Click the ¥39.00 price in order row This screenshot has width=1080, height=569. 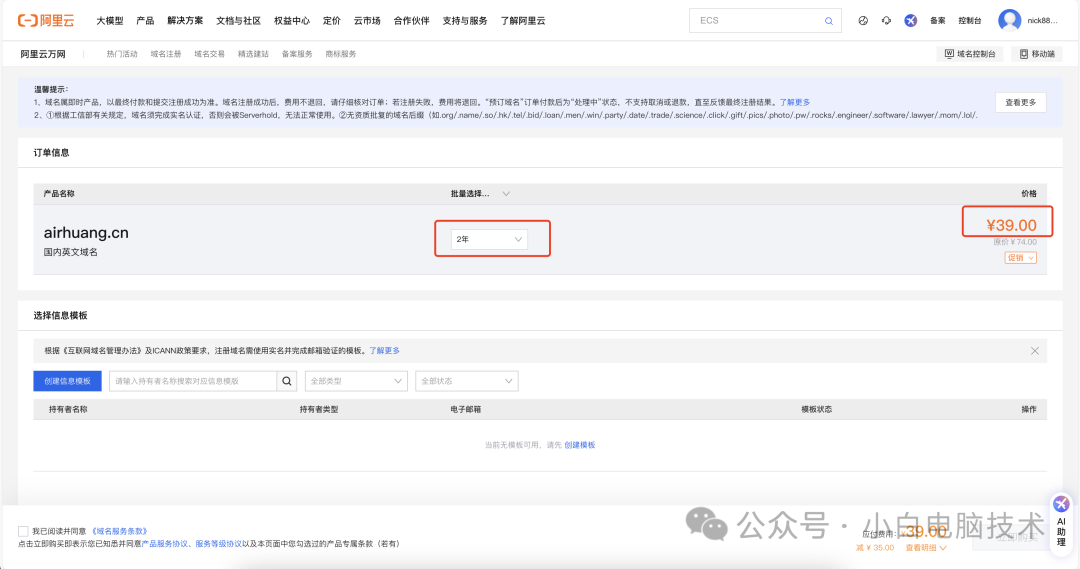click(1011, 225)
